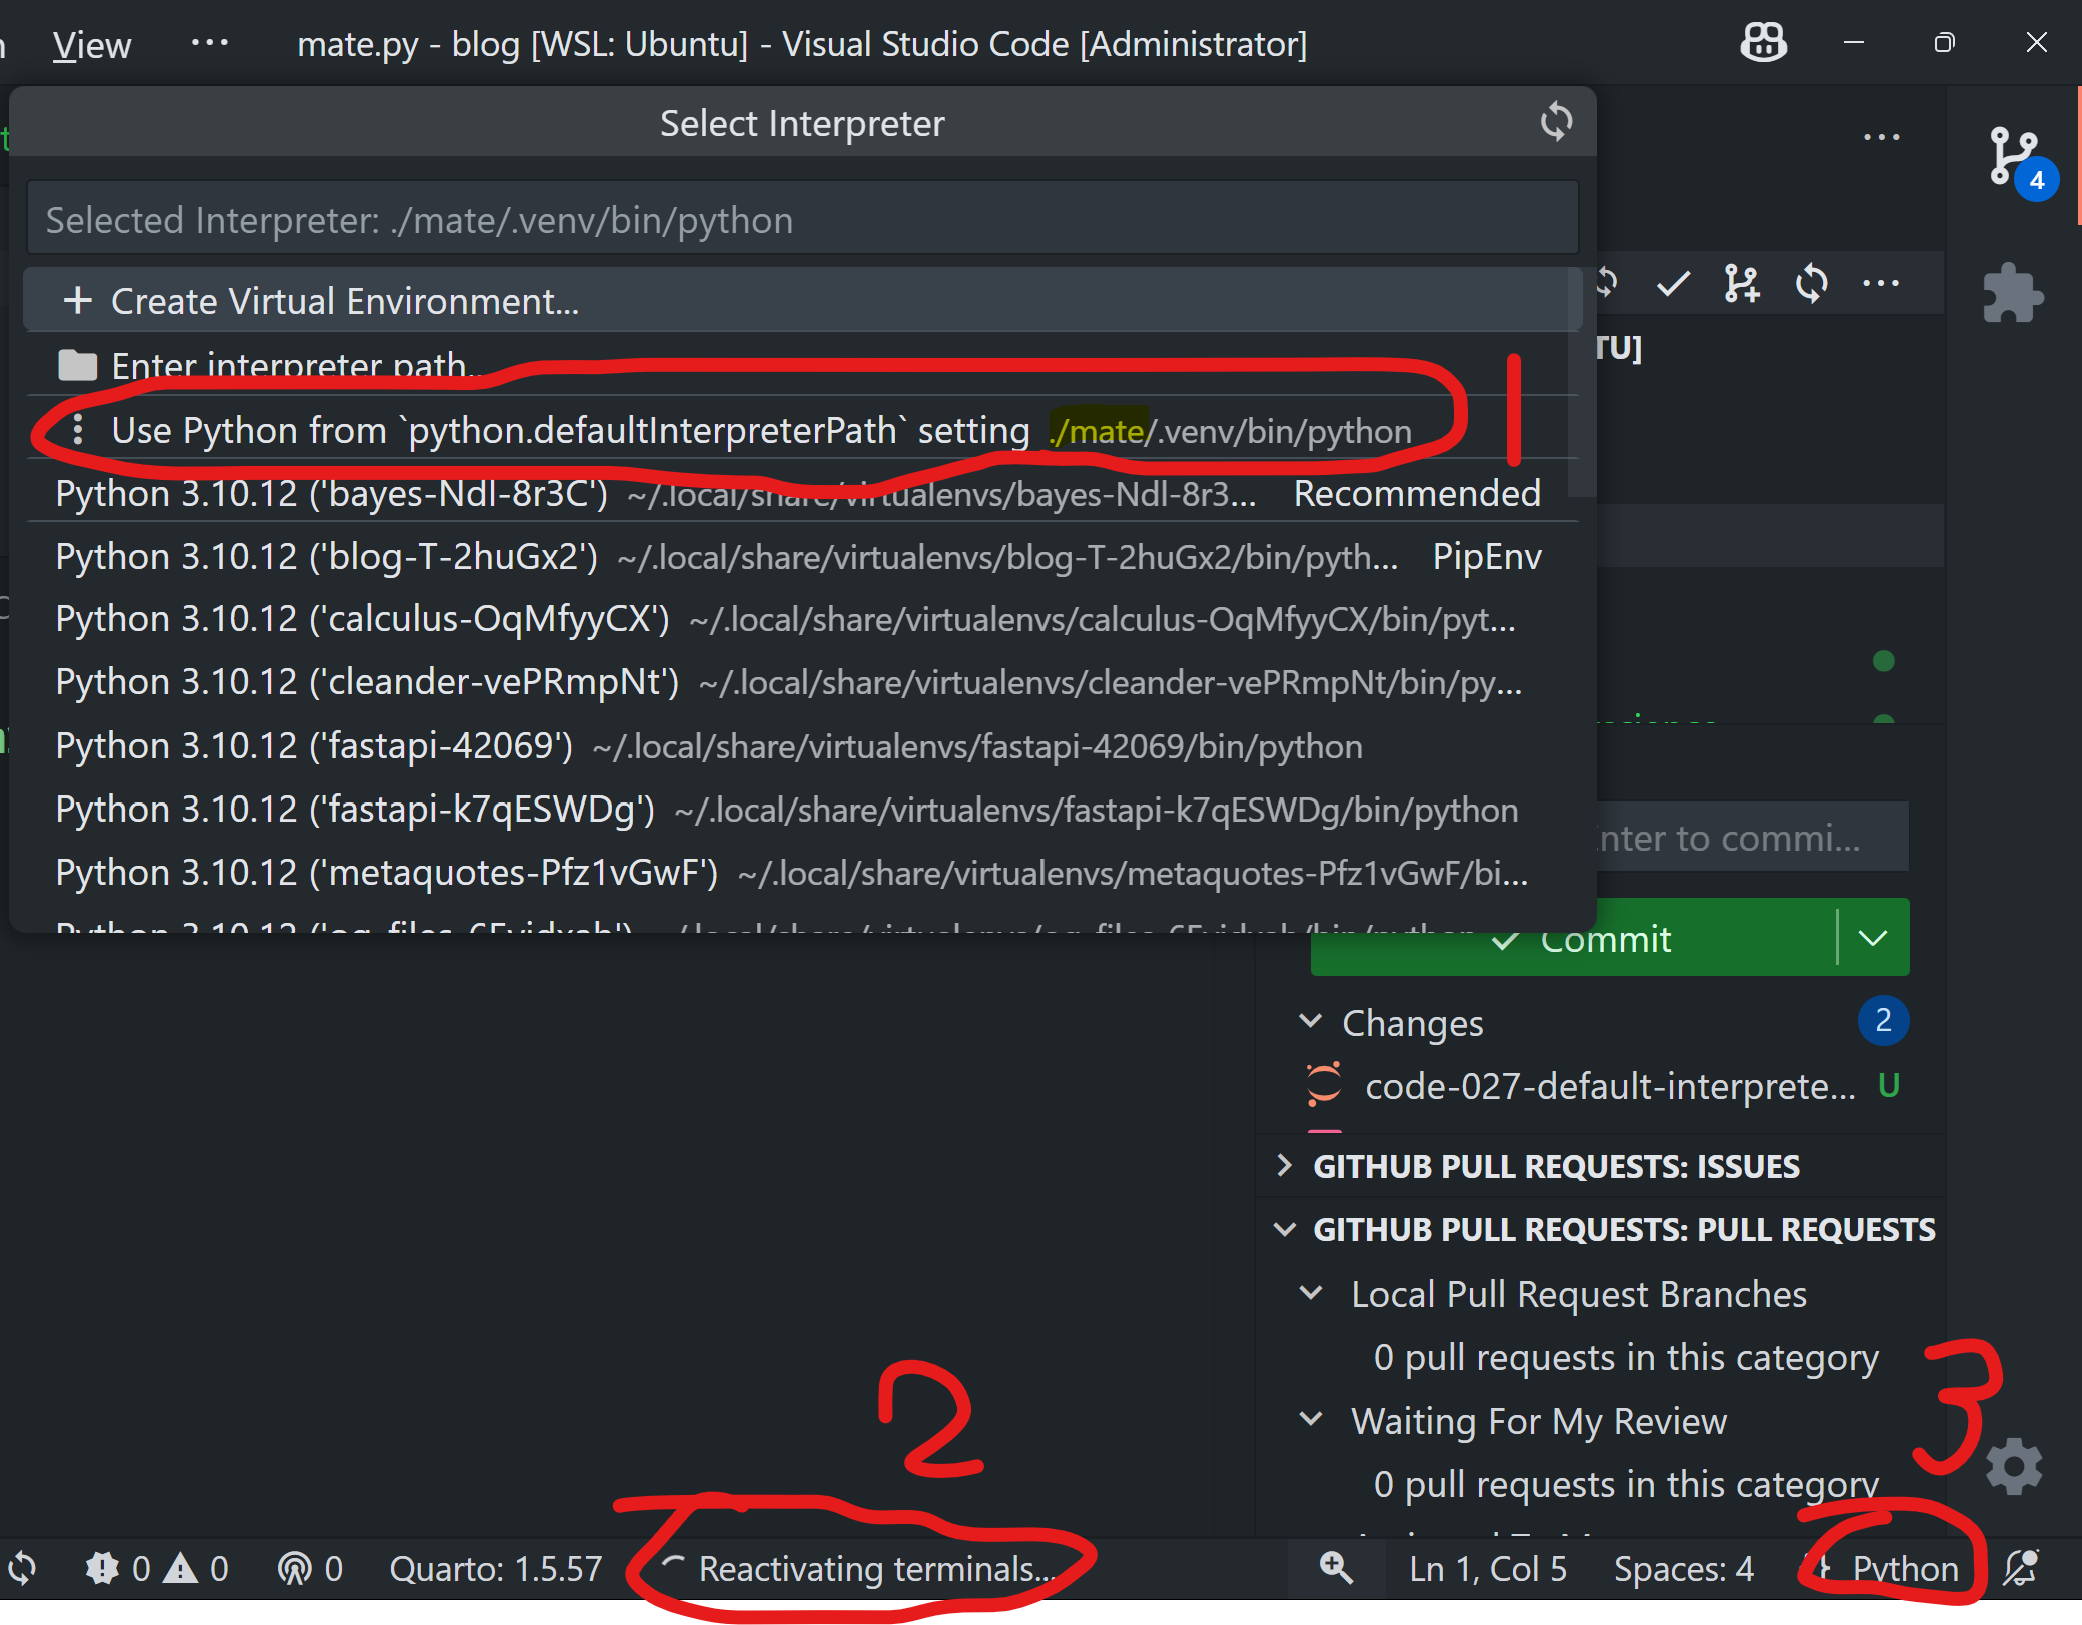Open the panel's more actions ellipsis
The image size is (2082, 1625).
pos(1881,137)
